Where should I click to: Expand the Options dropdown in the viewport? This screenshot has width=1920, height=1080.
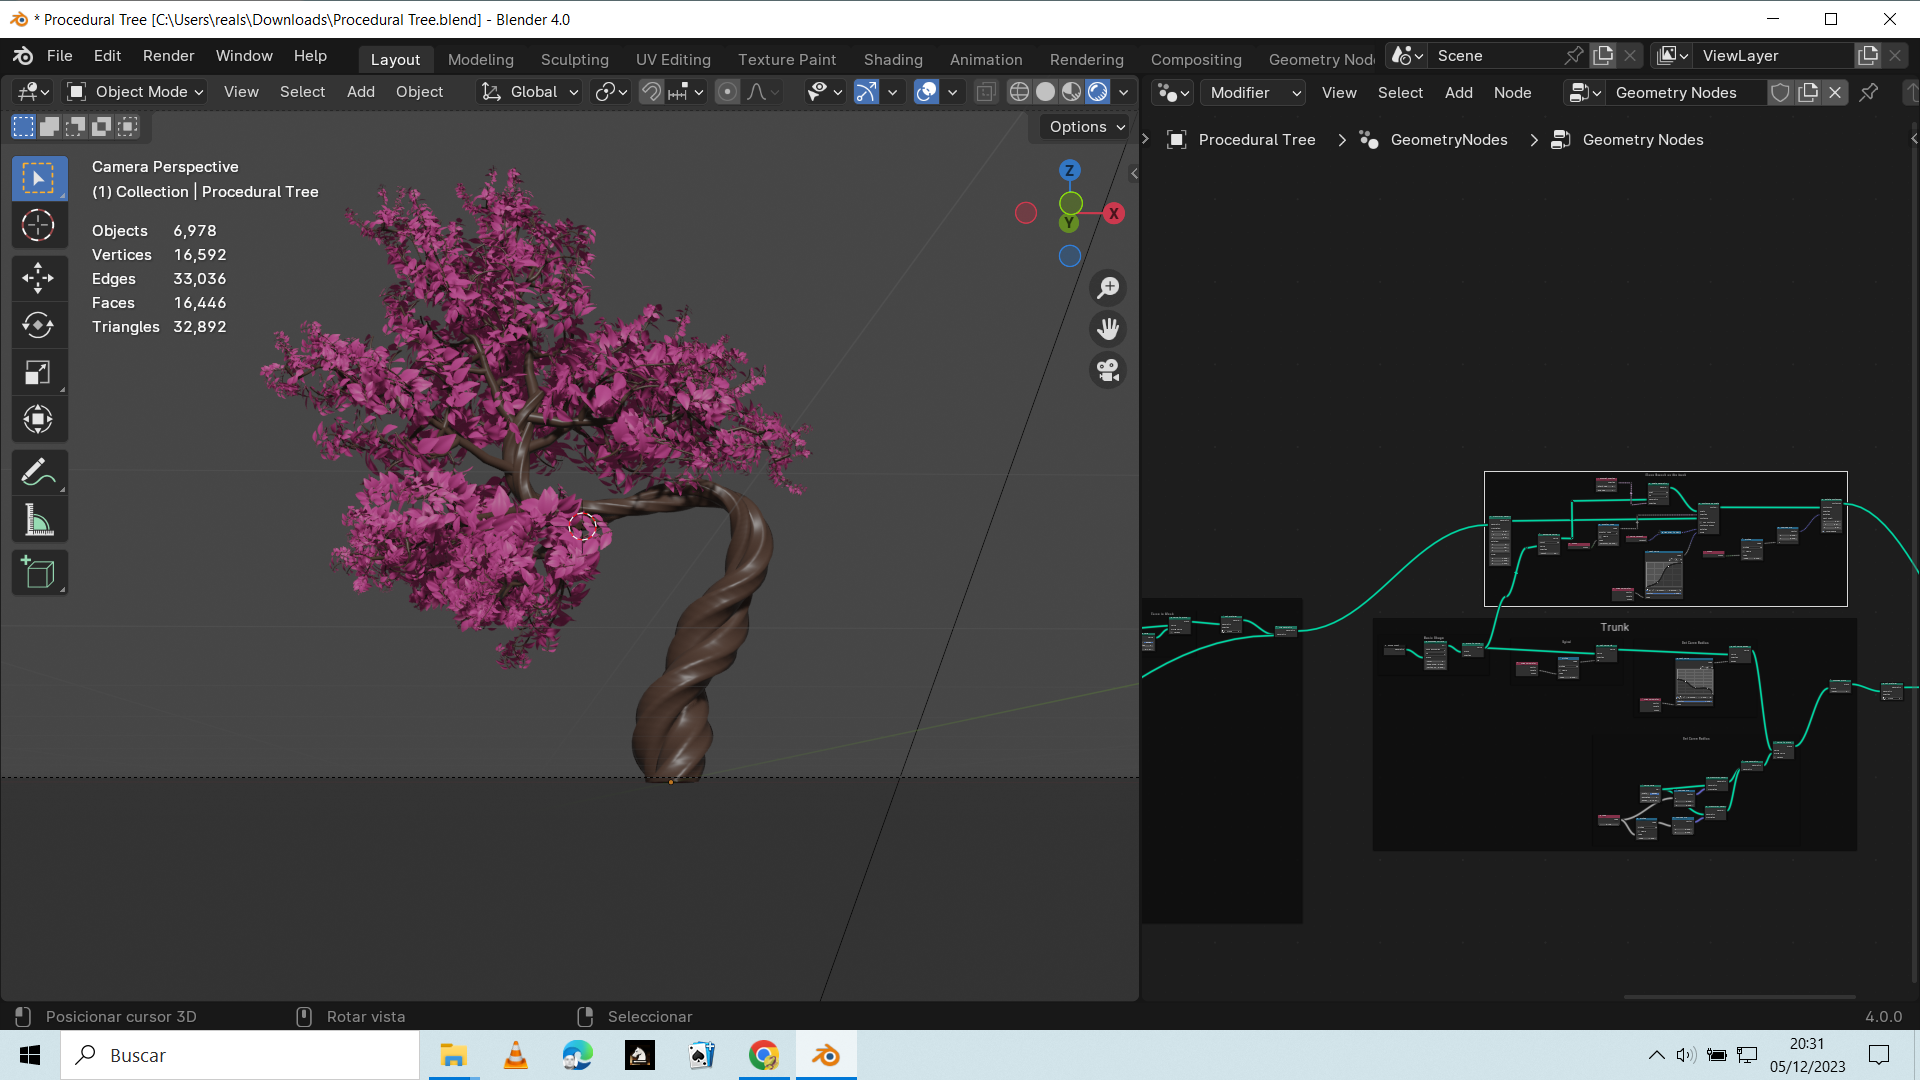[1087, 127]
